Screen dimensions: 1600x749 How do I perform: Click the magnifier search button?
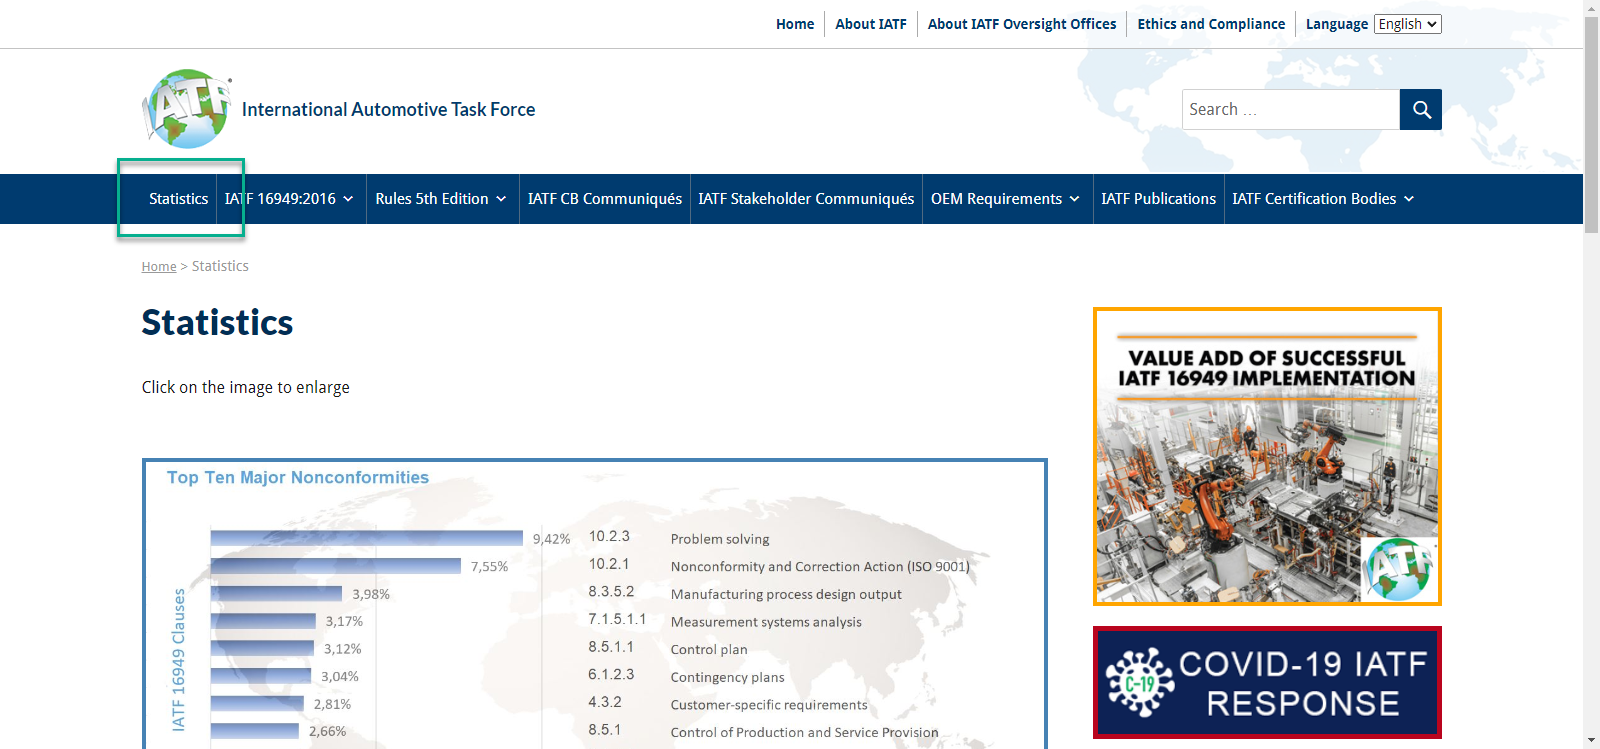(1421, 110)
